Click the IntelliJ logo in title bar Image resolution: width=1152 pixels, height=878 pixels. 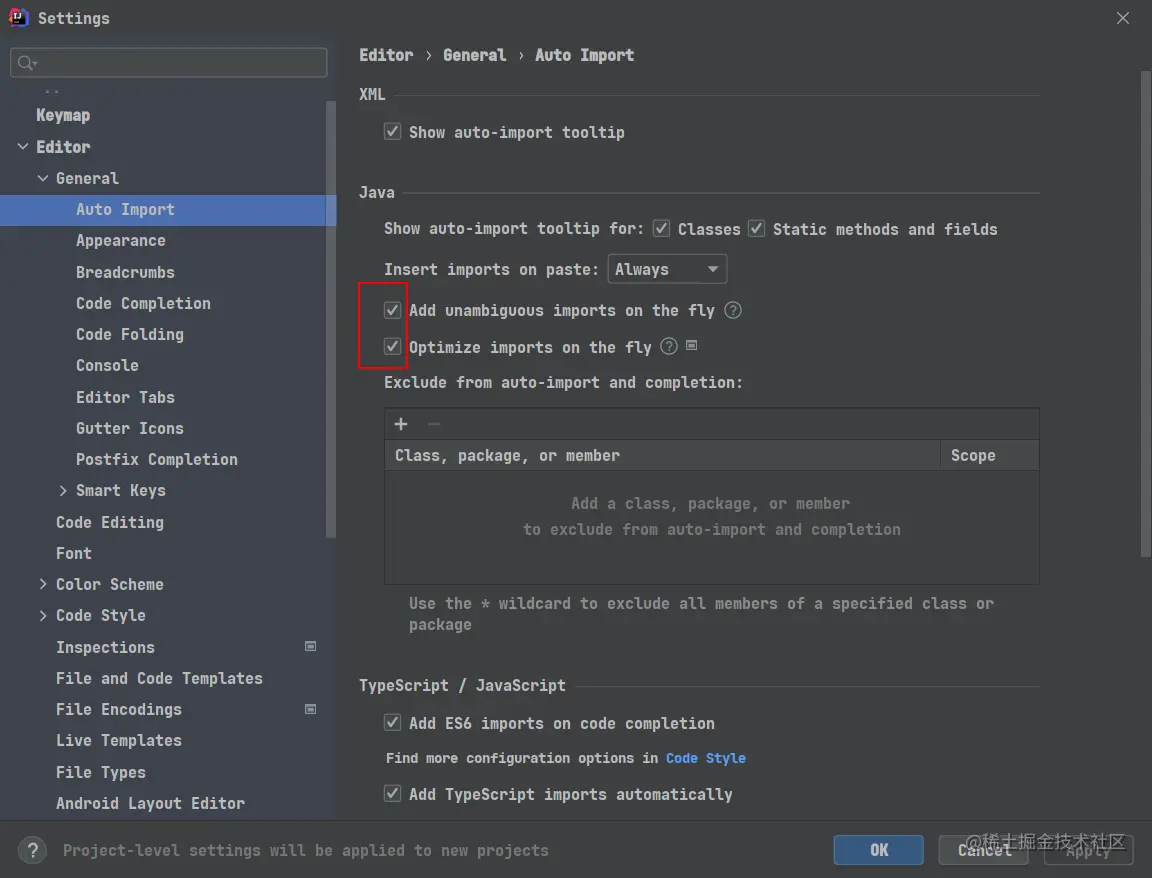click(18, 17)
